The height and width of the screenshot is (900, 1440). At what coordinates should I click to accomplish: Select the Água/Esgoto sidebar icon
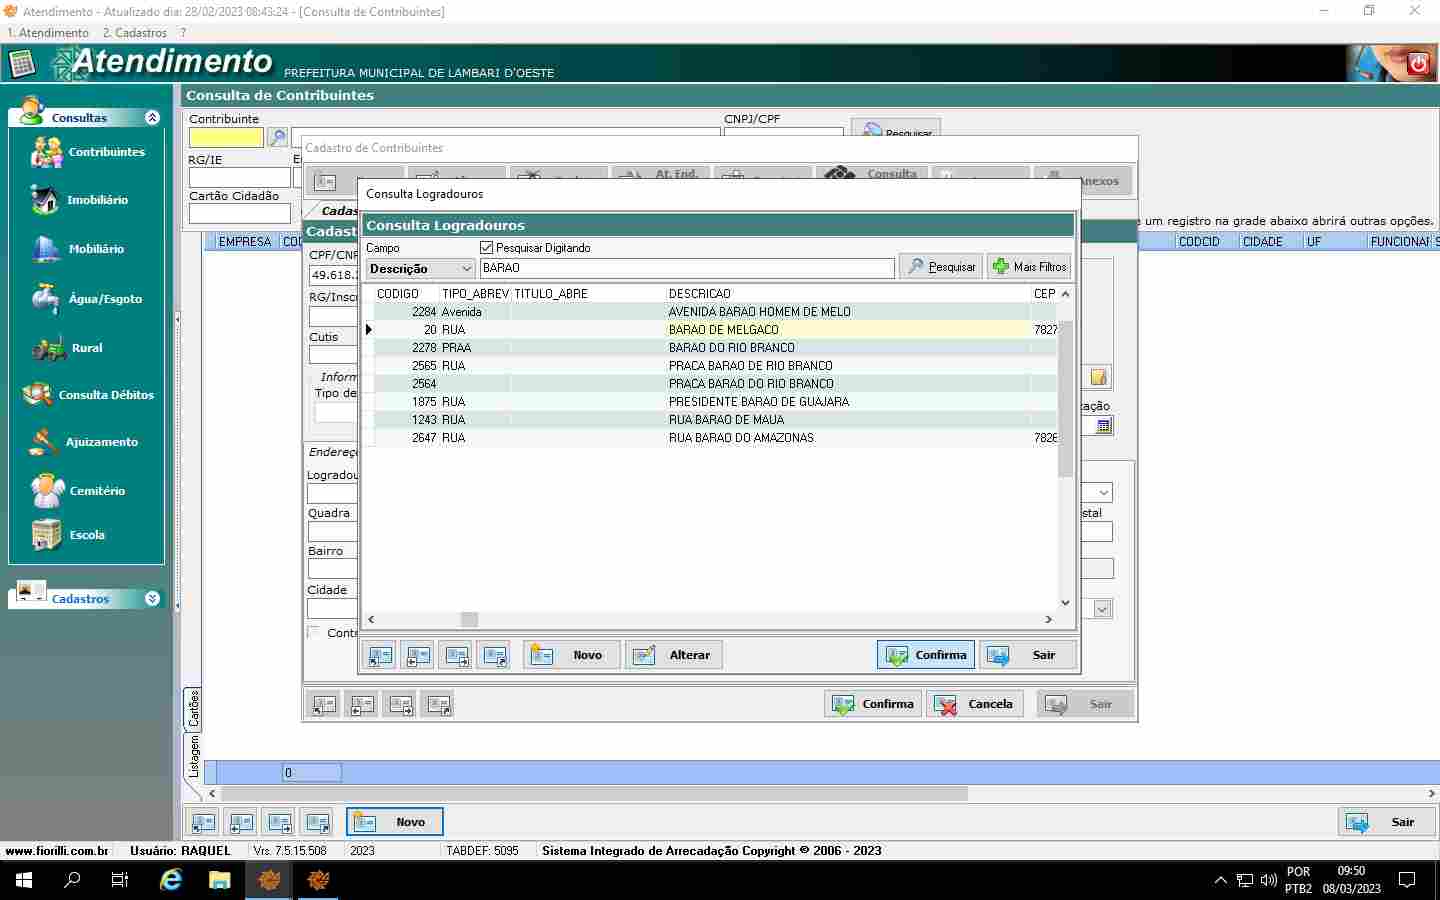coord(45,298)
